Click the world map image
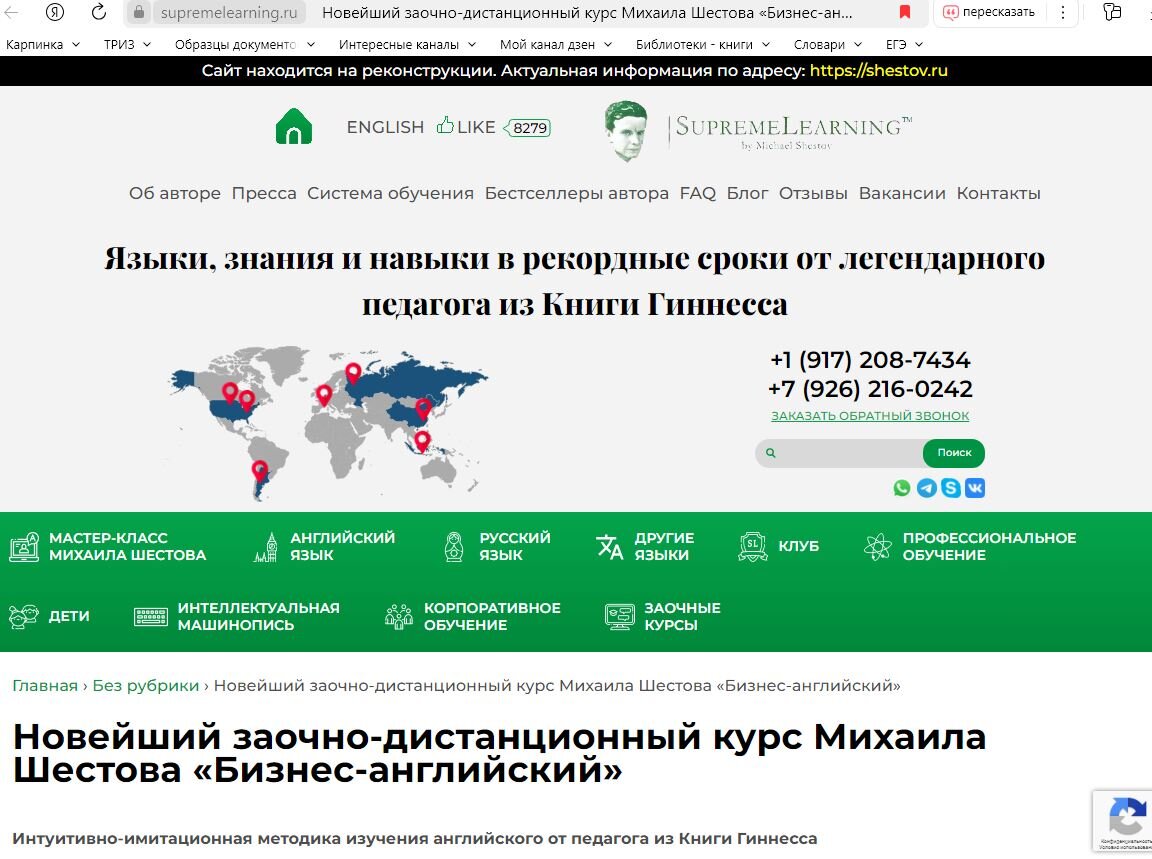 pos(328,423)
